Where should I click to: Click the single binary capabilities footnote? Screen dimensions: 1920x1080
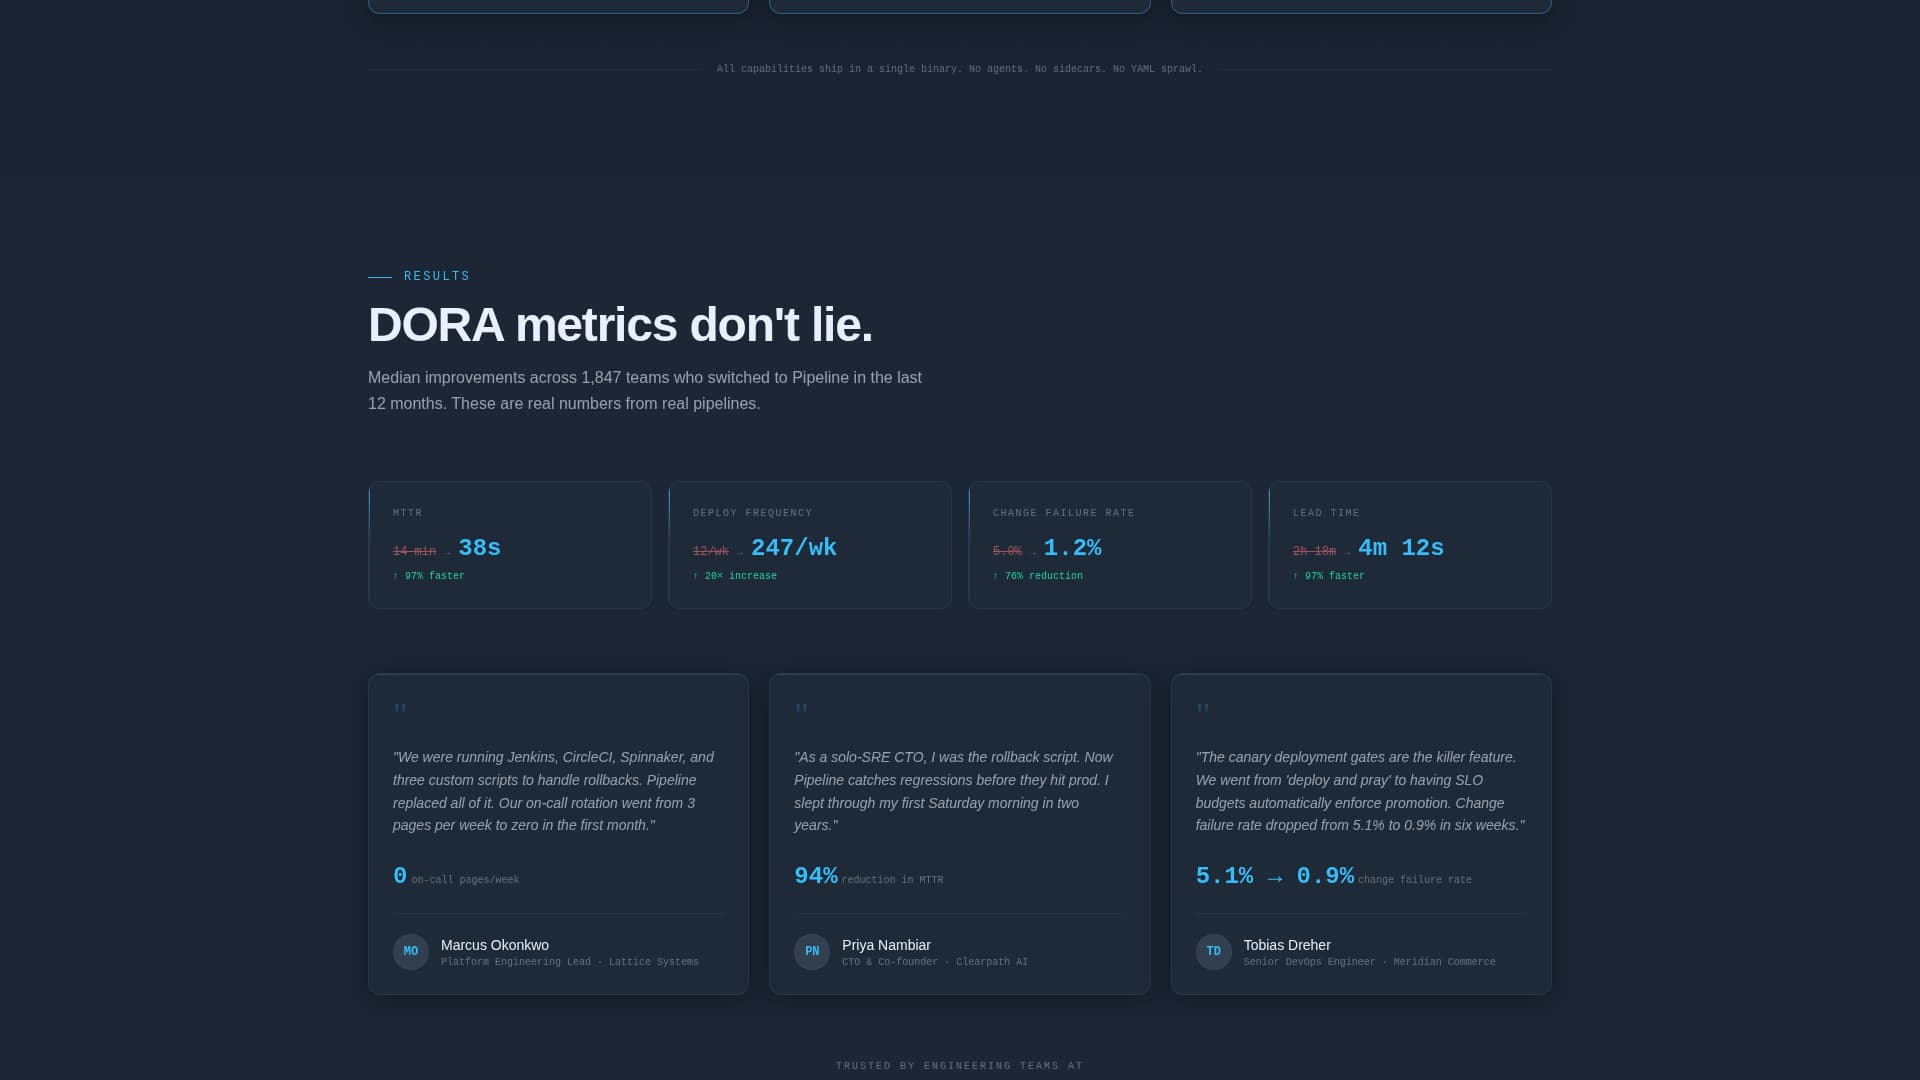[x=960, y=69]
